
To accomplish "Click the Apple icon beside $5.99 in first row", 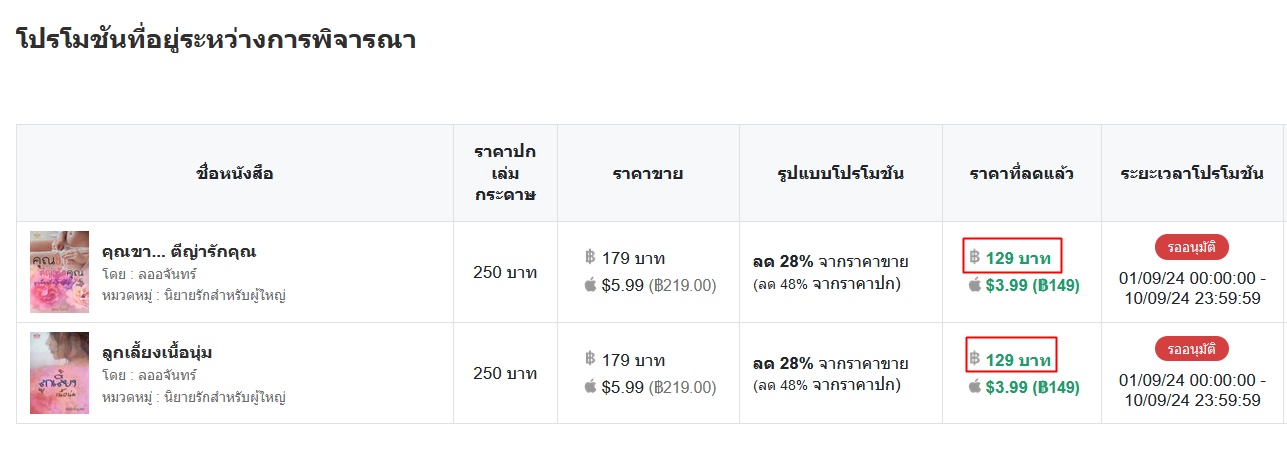I will (x=590, y=285).
